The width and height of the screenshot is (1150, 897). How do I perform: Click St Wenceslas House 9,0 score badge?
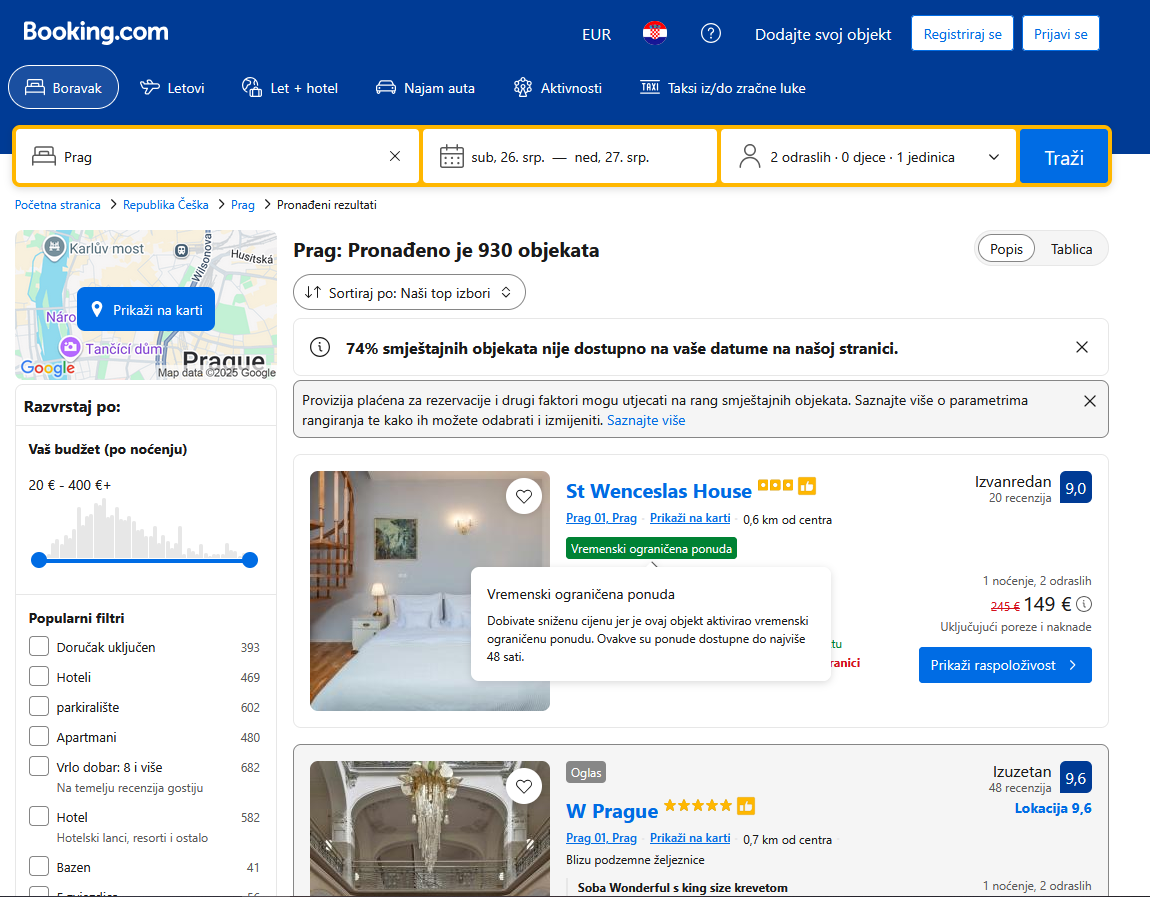click(1075, 488)
